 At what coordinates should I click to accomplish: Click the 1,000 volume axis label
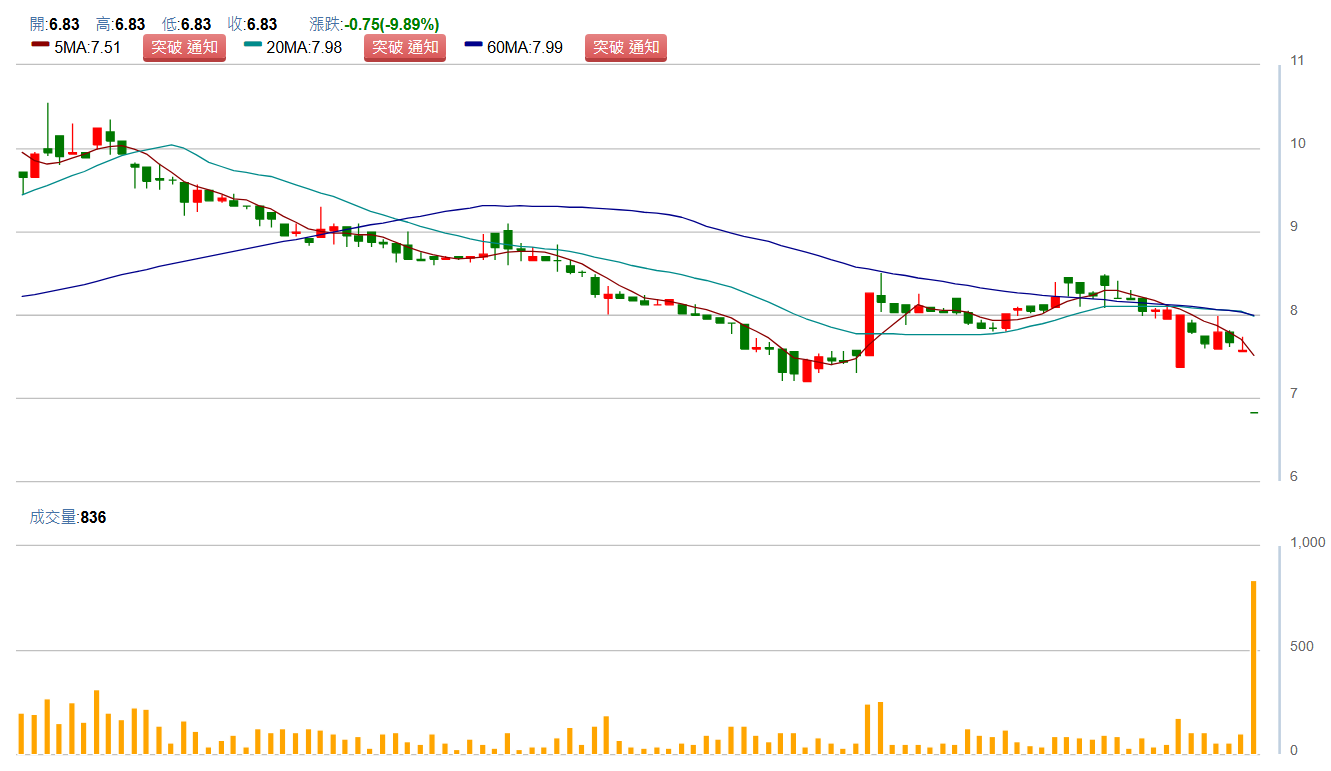click(1308, 542)
